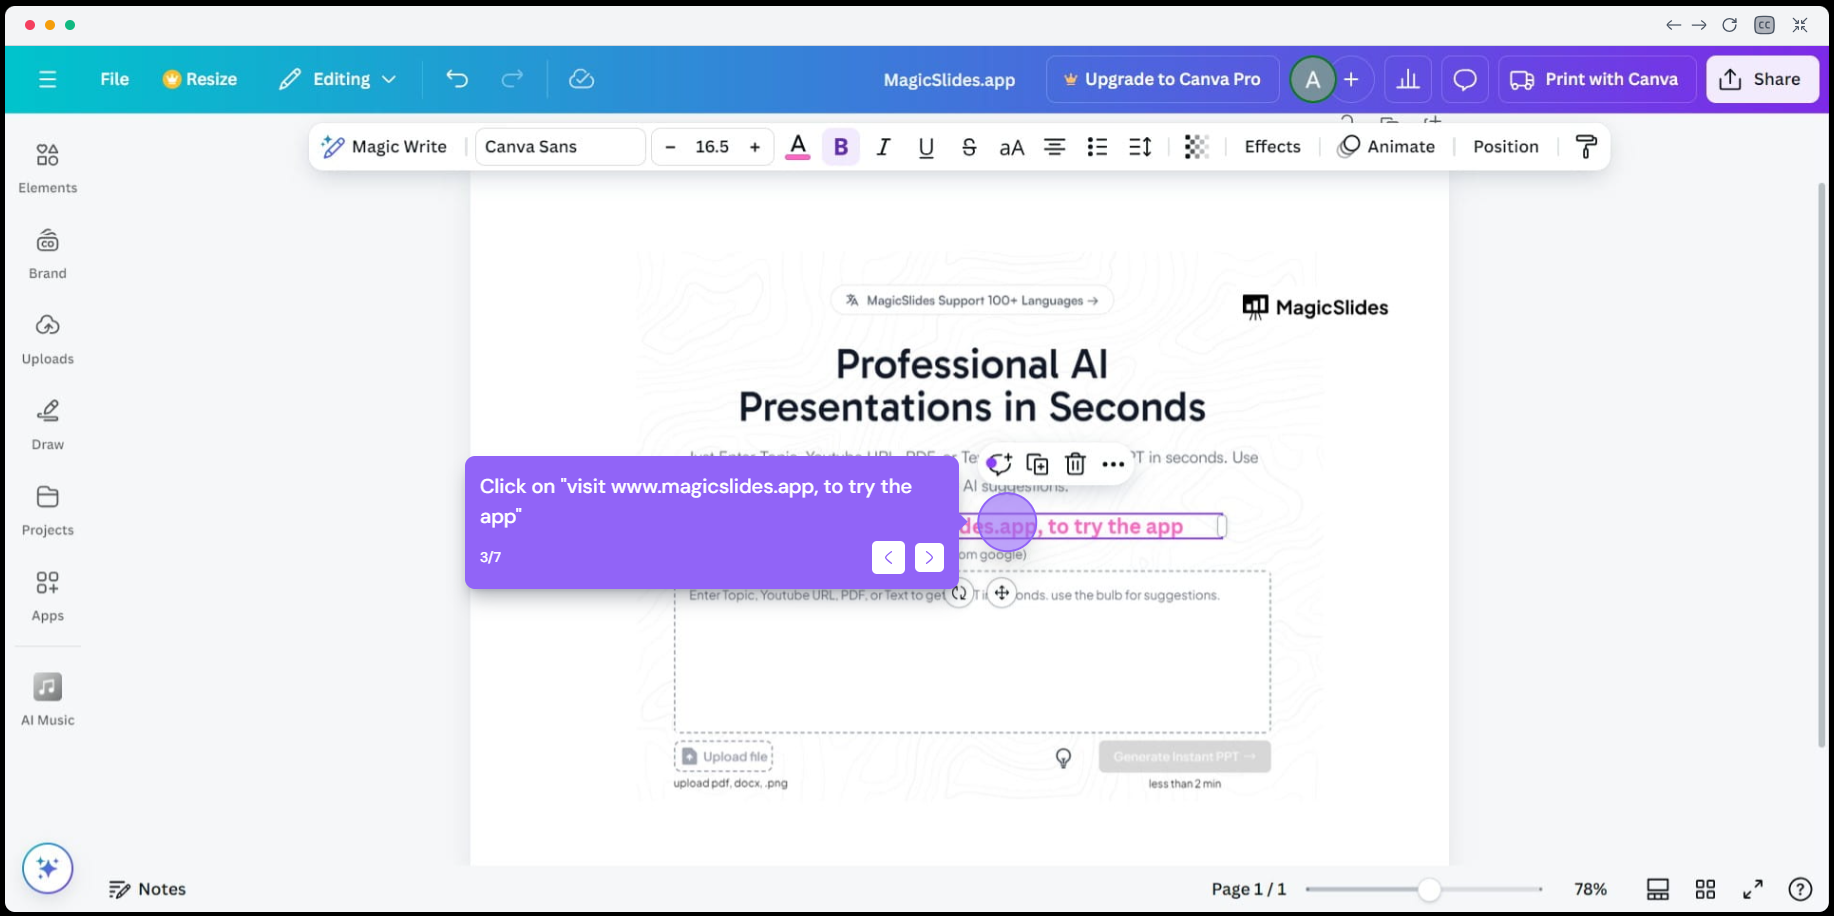Toggle uppercase text case

(x=1012, y=147)
